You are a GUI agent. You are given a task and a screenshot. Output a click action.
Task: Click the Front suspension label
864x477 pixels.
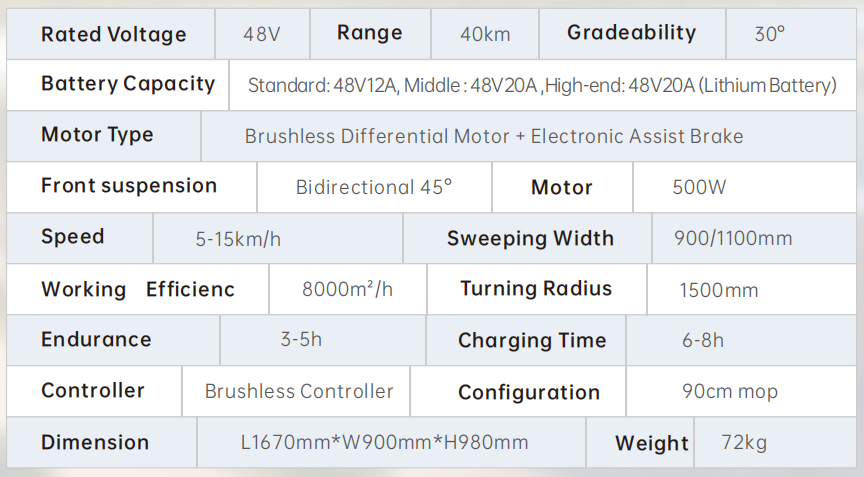click(129, 186)
